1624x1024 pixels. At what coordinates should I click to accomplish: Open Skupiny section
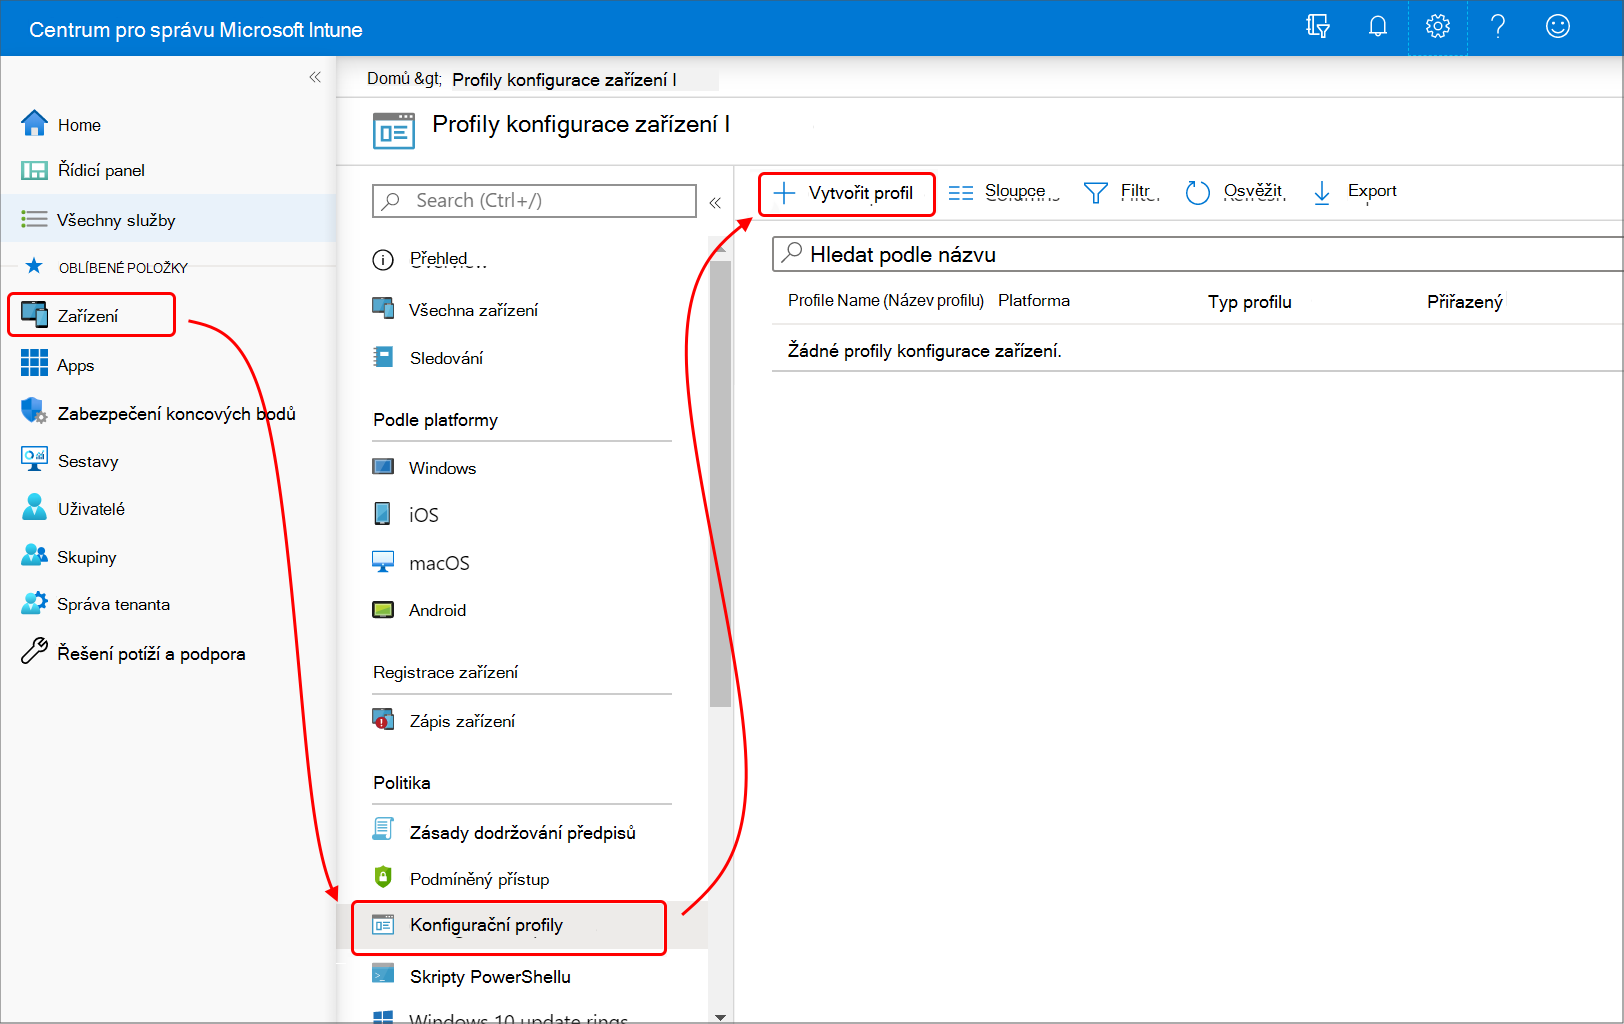[86, 557]
